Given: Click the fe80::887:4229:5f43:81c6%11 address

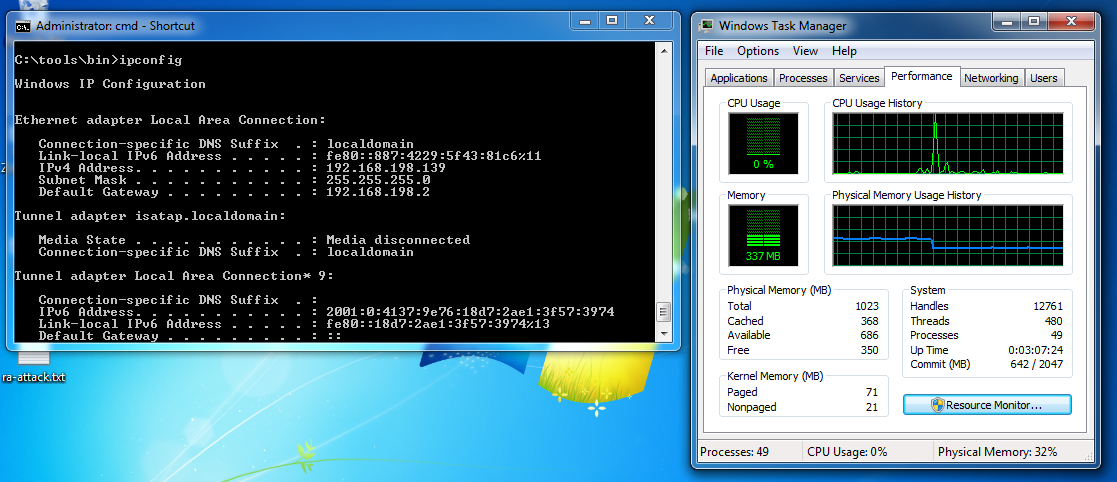Looking at the screenshot, I should (434, 156).
